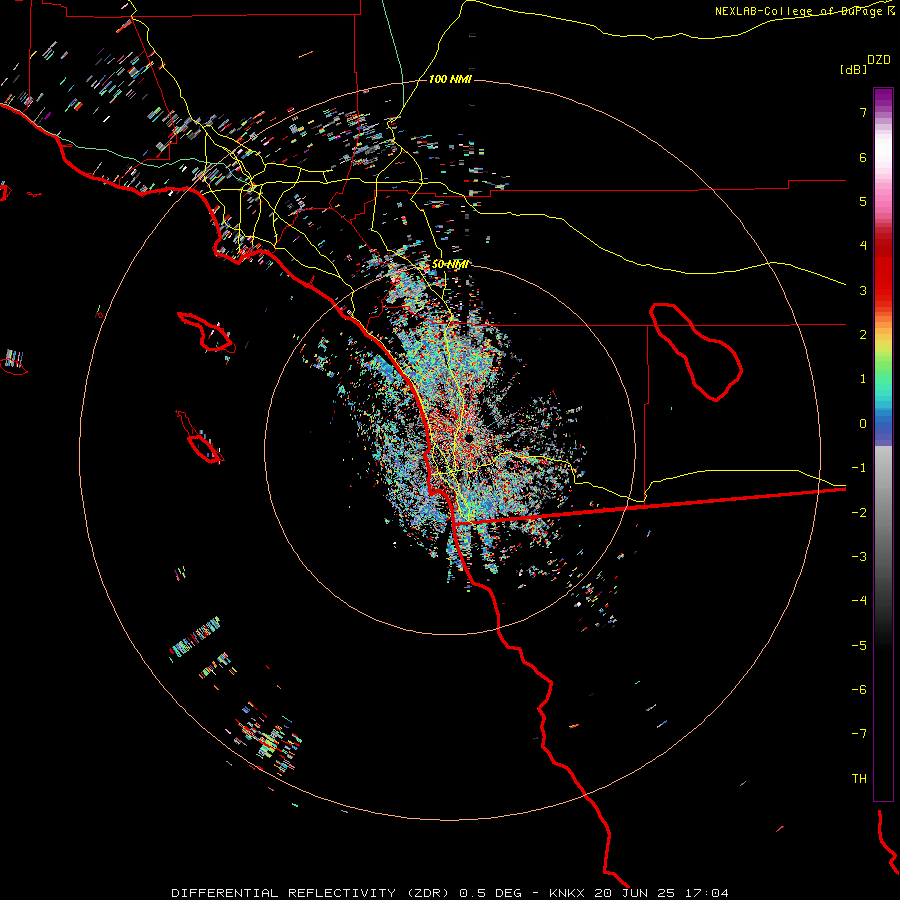The image size is (900, 900).
Task: Click the scale value -1
Action: pos(859,468)
